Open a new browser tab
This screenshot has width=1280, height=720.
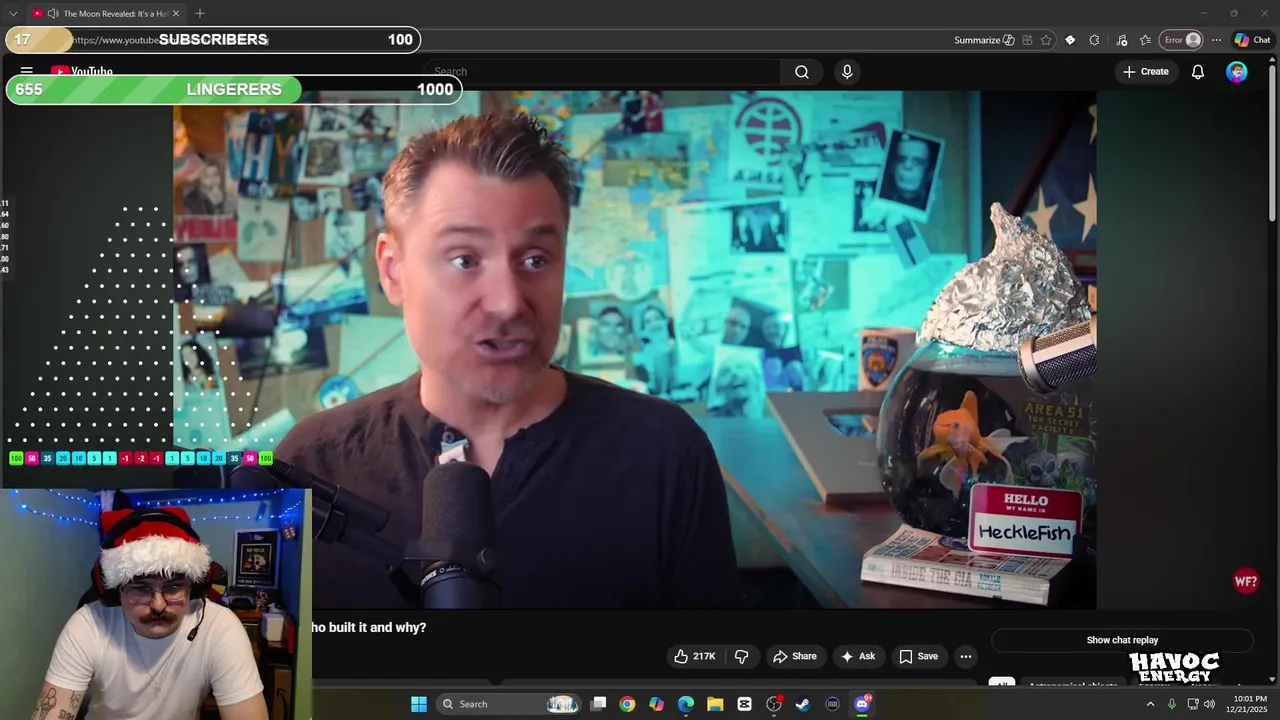point(200,14)
